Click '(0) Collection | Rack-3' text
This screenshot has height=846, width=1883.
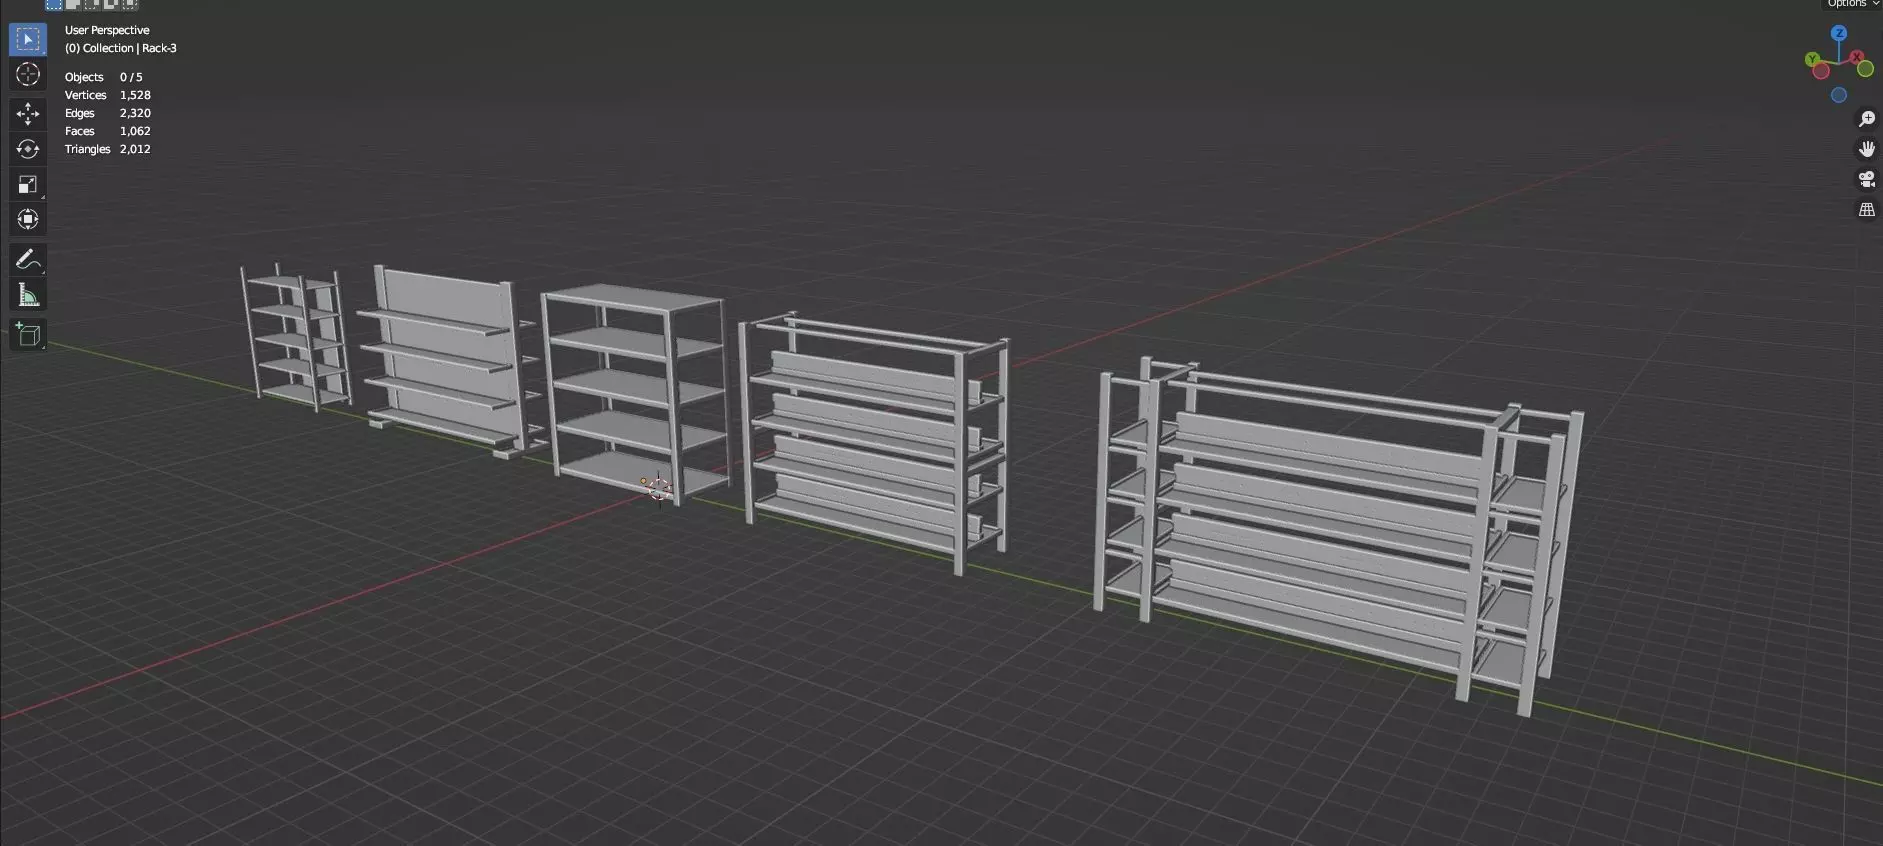point(121,48)
